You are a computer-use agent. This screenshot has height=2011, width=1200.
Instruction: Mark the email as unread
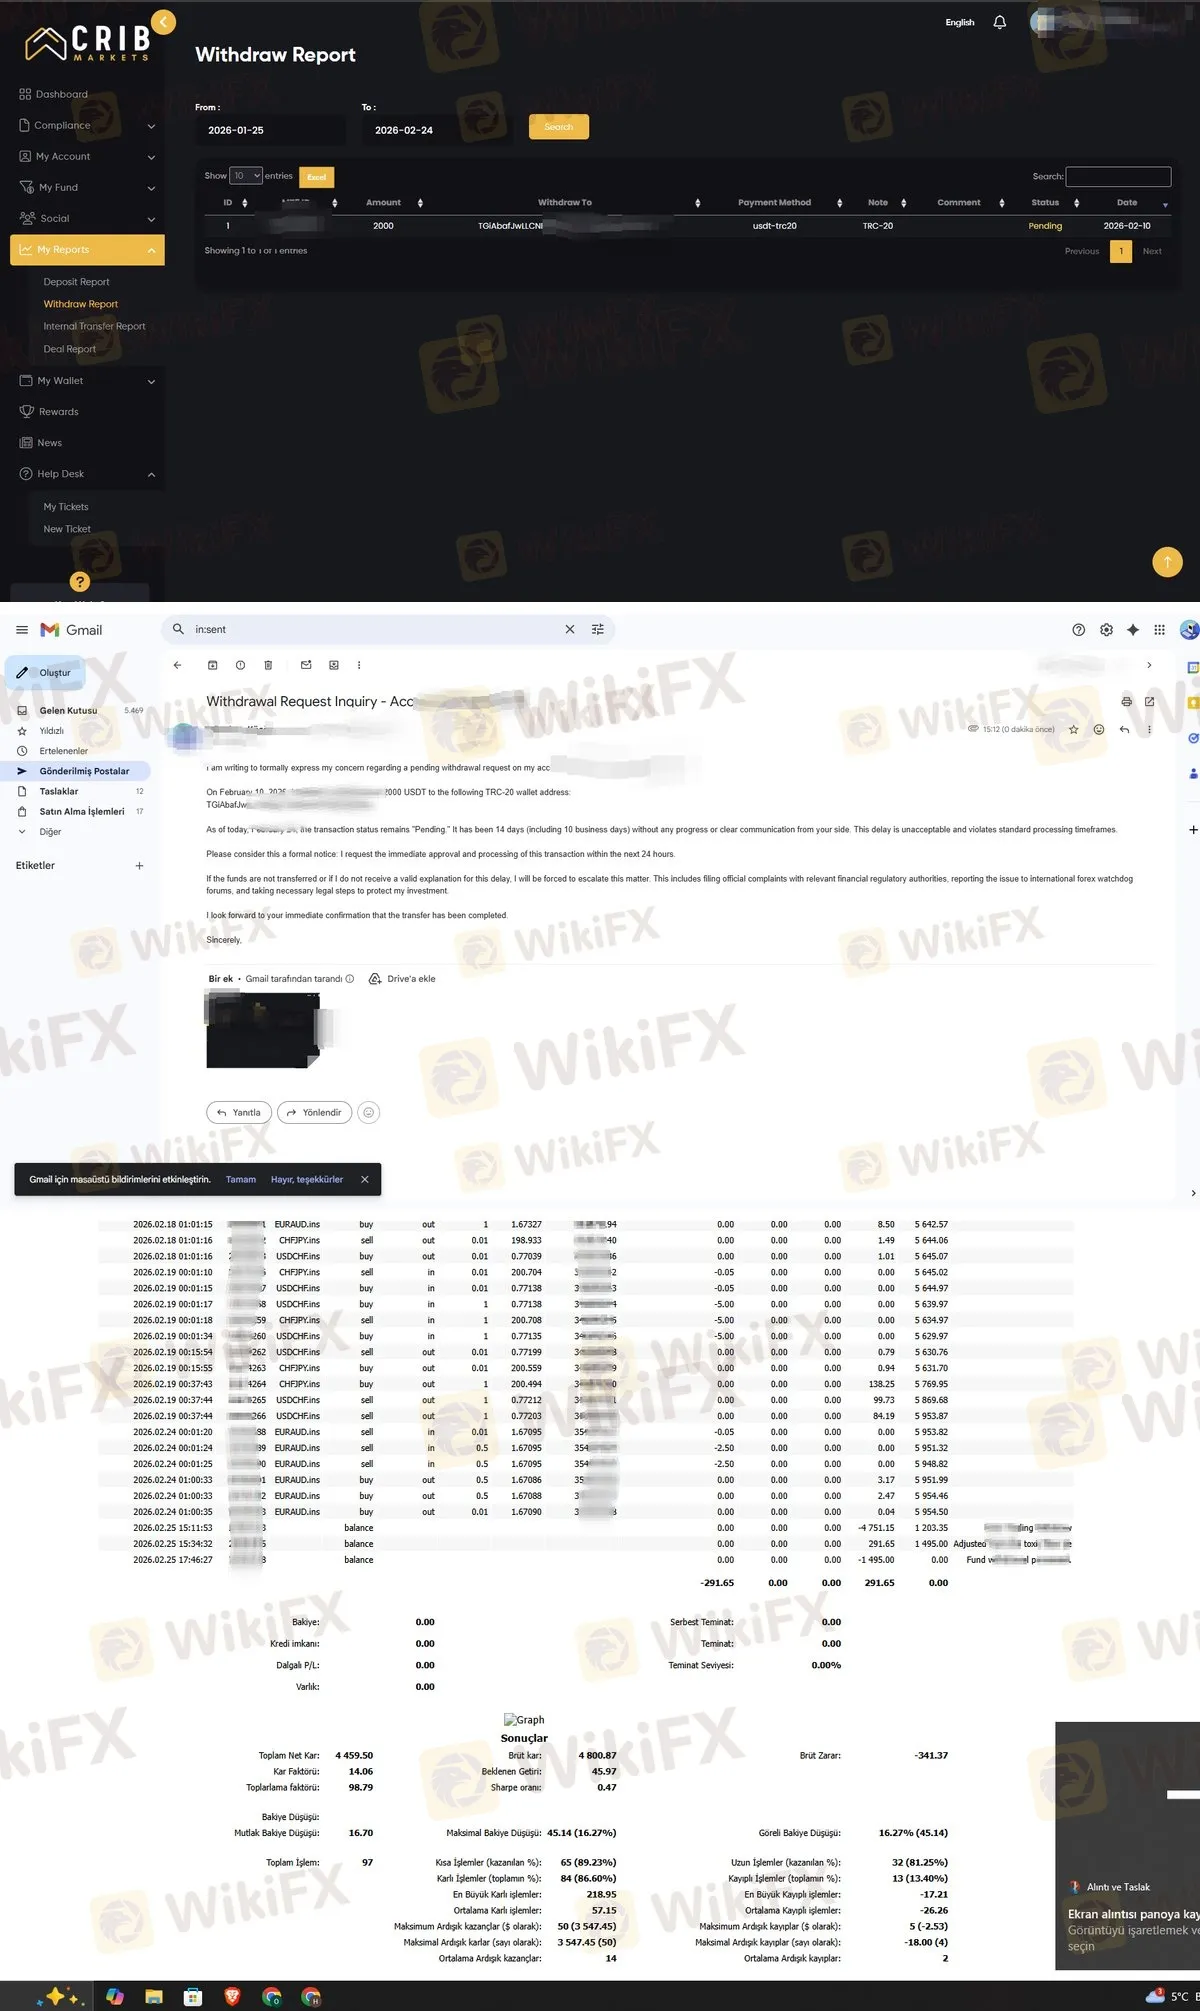coord(306,665)
